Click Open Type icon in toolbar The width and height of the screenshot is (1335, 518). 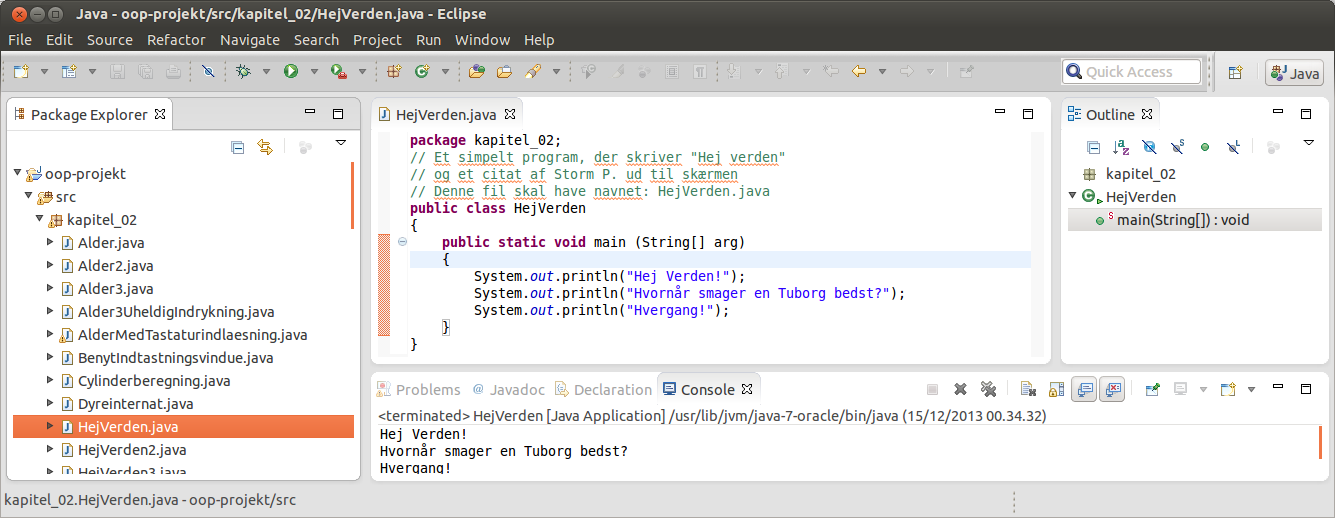click(x=477, y=72)
